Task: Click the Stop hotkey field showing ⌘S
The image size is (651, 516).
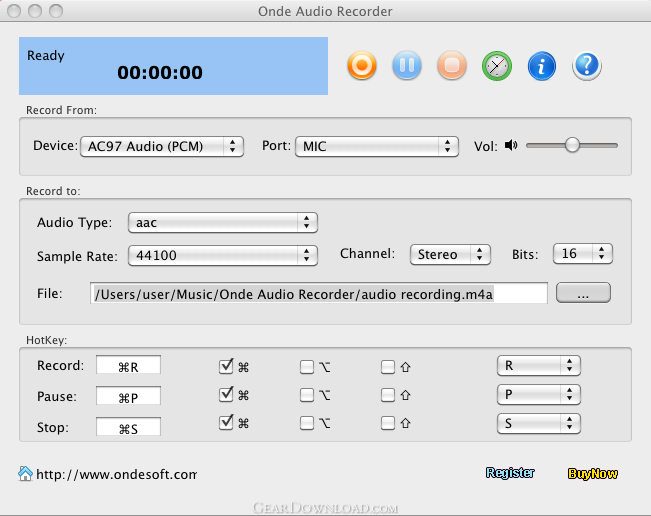Action: tap(128, 427)
